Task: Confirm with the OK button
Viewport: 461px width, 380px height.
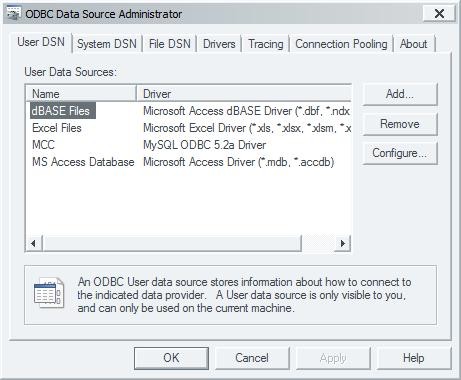Action: 171,358
